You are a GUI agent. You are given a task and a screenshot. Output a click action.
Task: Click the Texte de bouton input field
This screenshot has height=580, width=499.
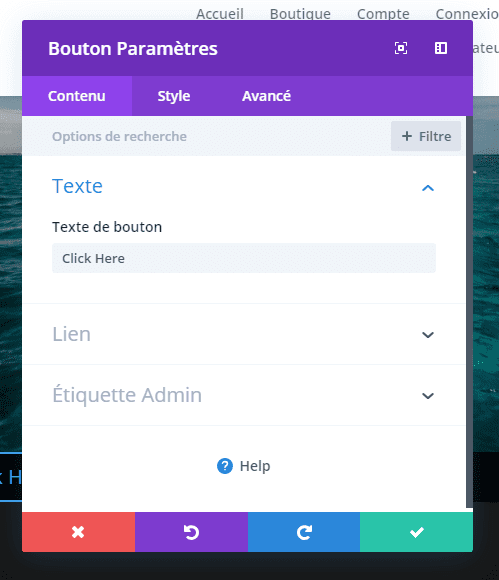coord(244,258)
